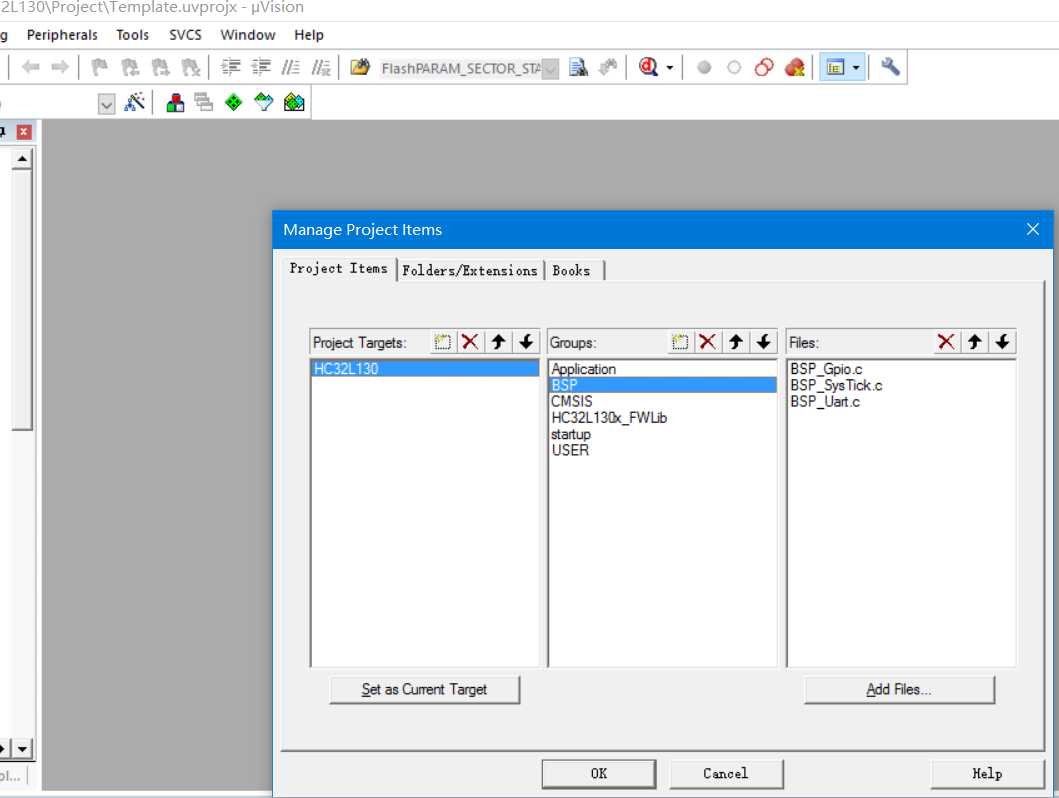This screenshot has height=798, width=1059.
Task: Open Select Software Packs icon
Action: click(263, 103)
